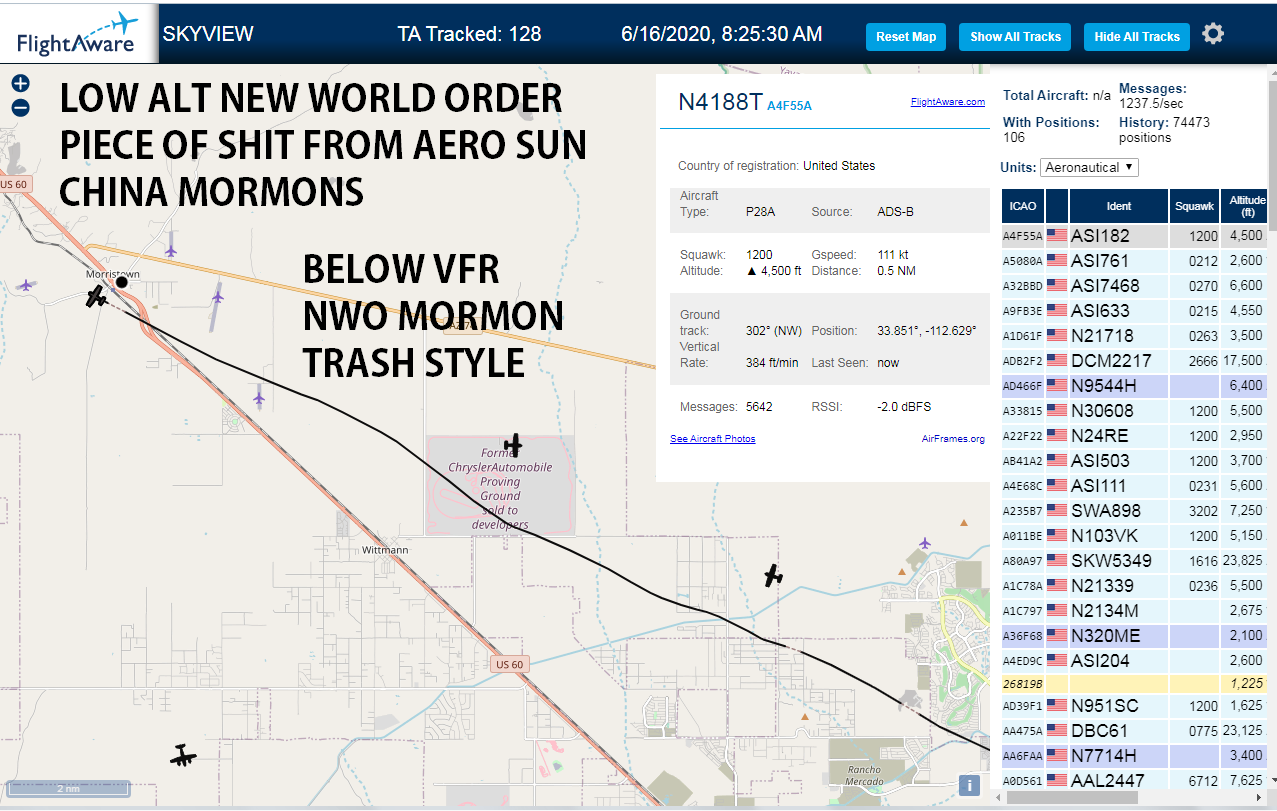
Task: Click the SKYVIEW title in header
Action: point(208,34)
